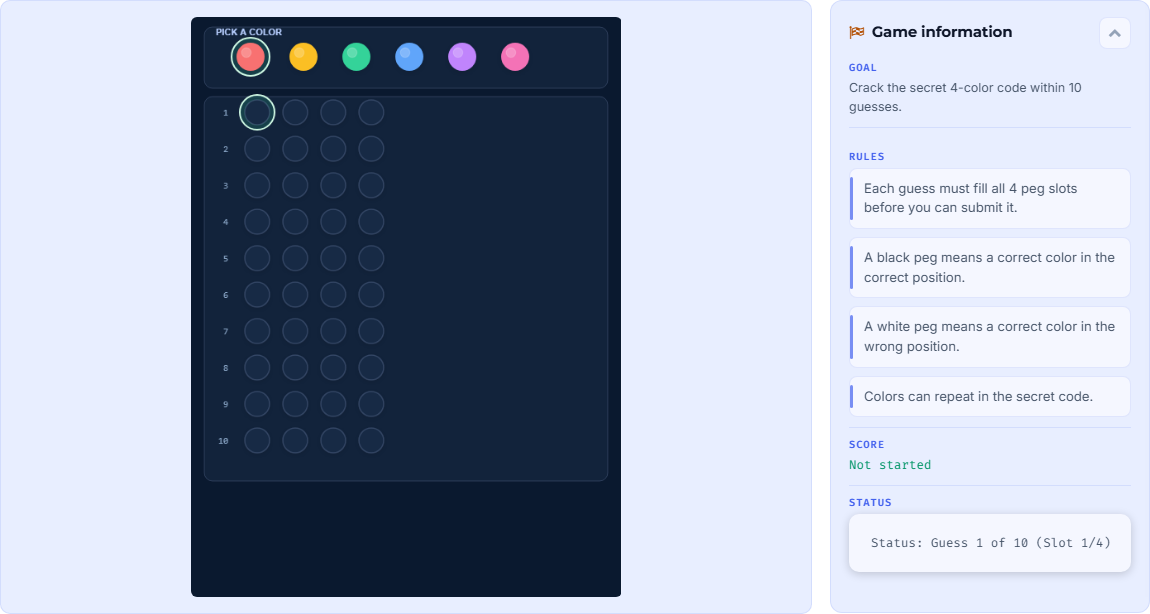Select the second peg slot in row 1
Screen dimensions: 1150x614
click(296, 113)
